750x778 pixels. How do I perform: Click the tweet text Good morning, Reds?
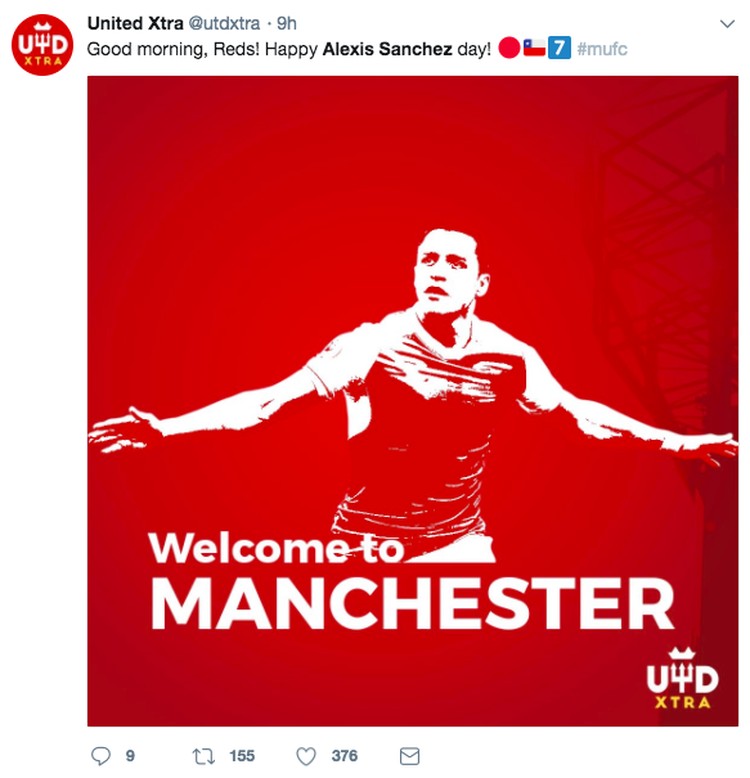(173, 49)
